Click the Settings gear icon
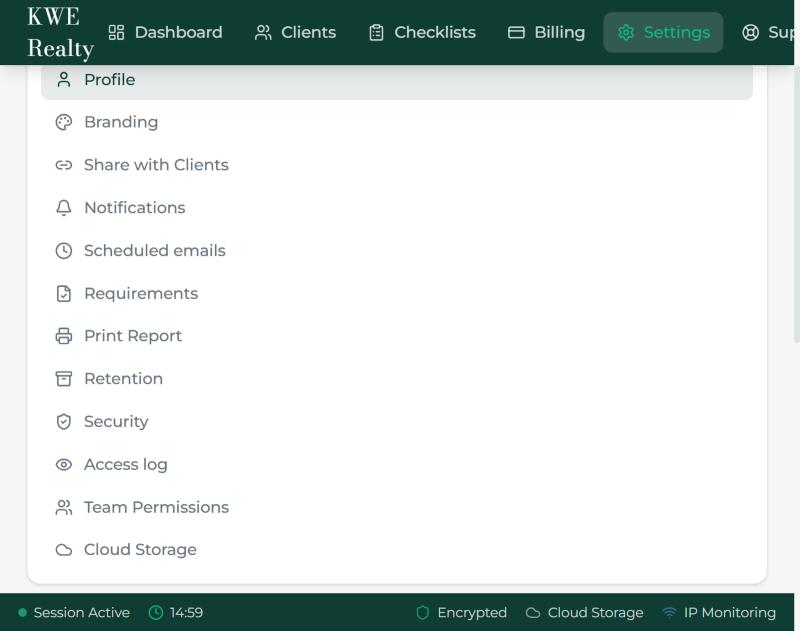Viewport: 800px width, 631px height. tap(626, 33)
